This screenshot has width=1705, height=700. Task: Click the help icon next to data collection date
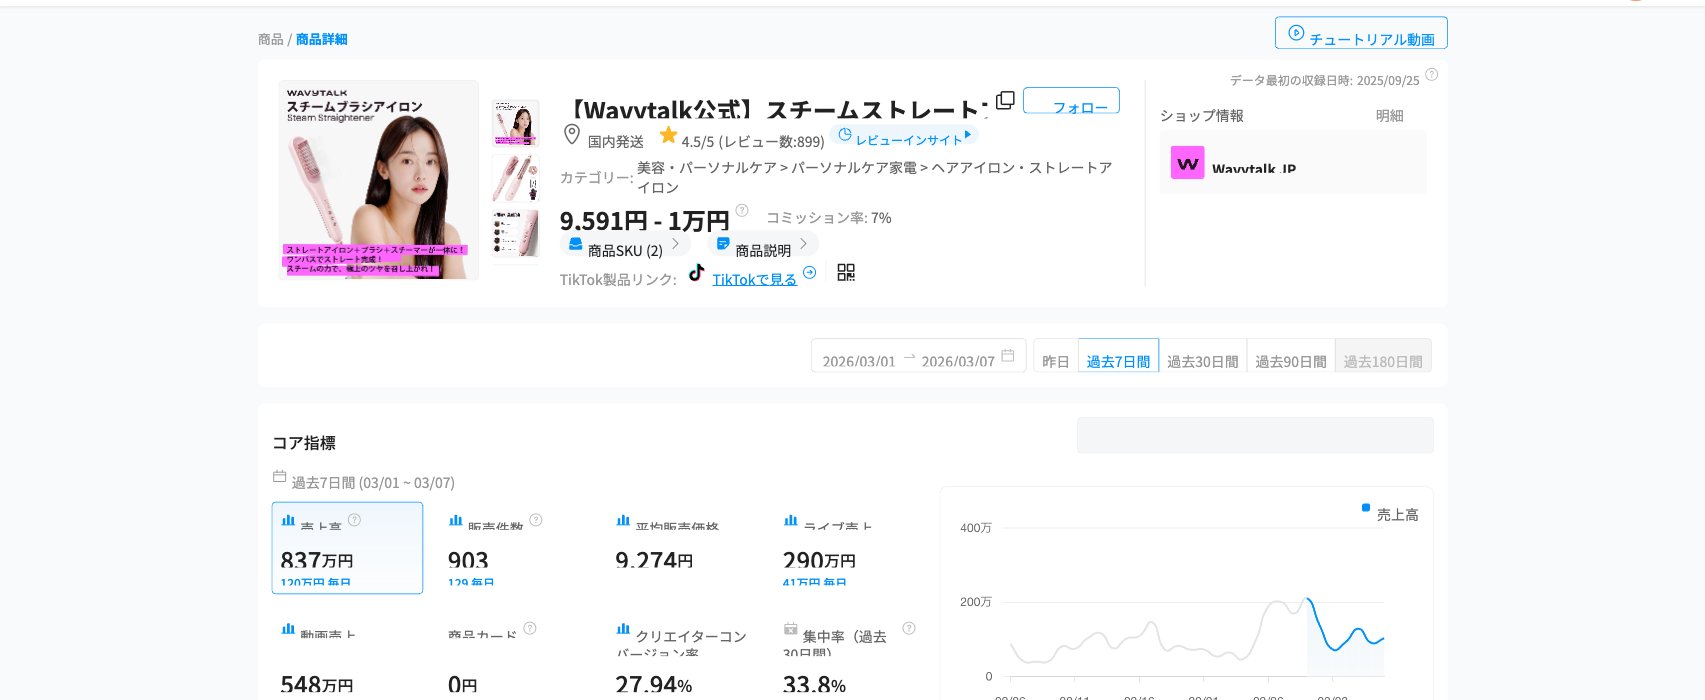tap(1431, 74)
